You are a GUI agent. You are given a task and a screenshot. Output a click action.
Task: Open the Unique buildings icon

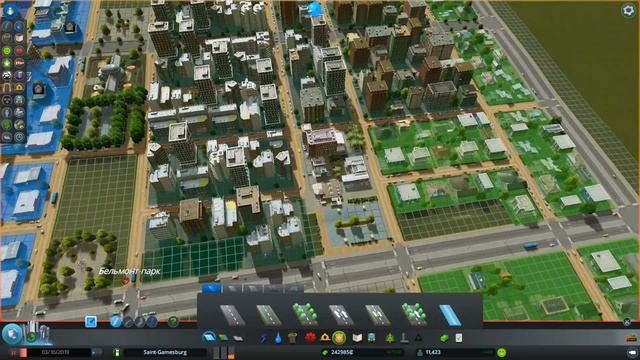pyautogui.click(x=404, y=338)
